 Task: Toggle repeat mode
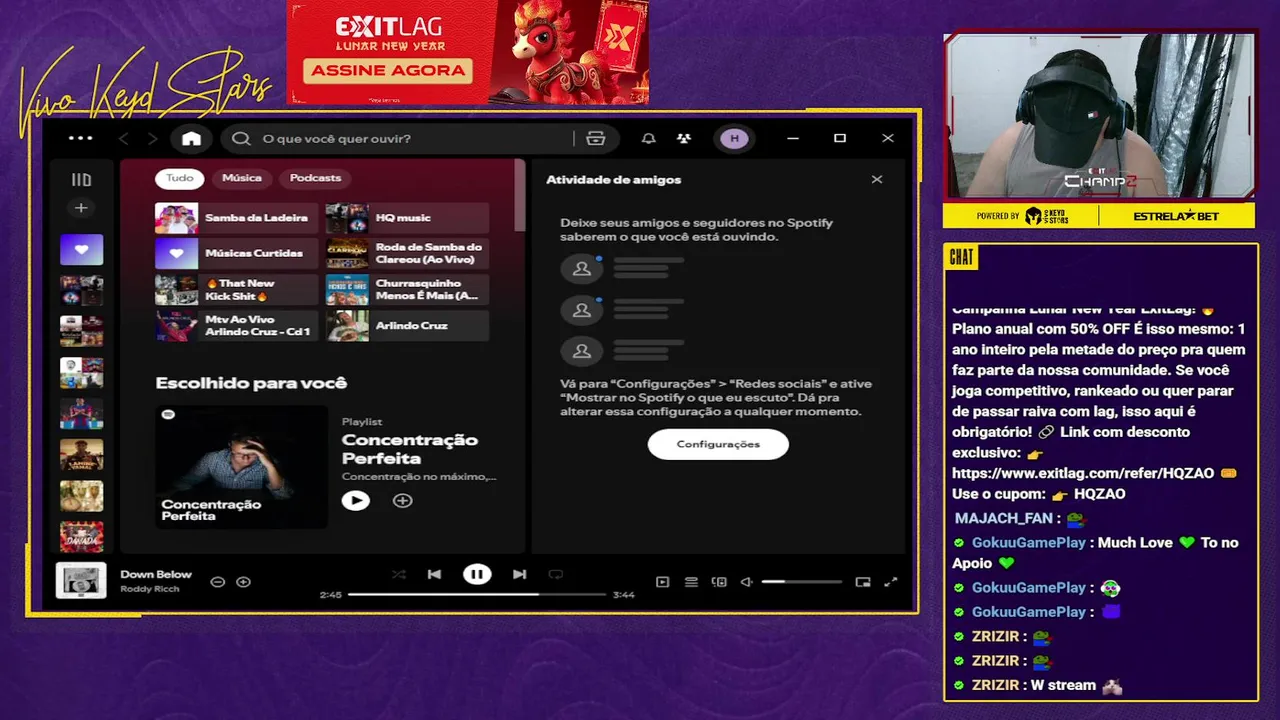click(555, 574)
